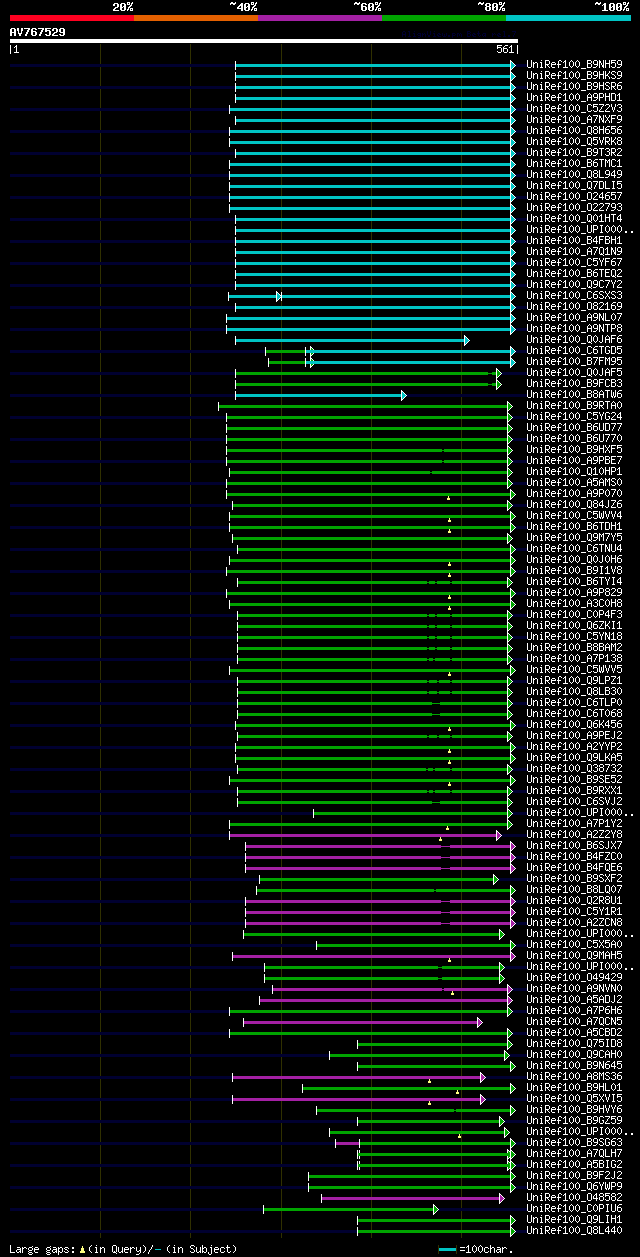Select the UniRef100_B6UD77 label
This screenshot has height=1257, width=640.
(574, 427)
